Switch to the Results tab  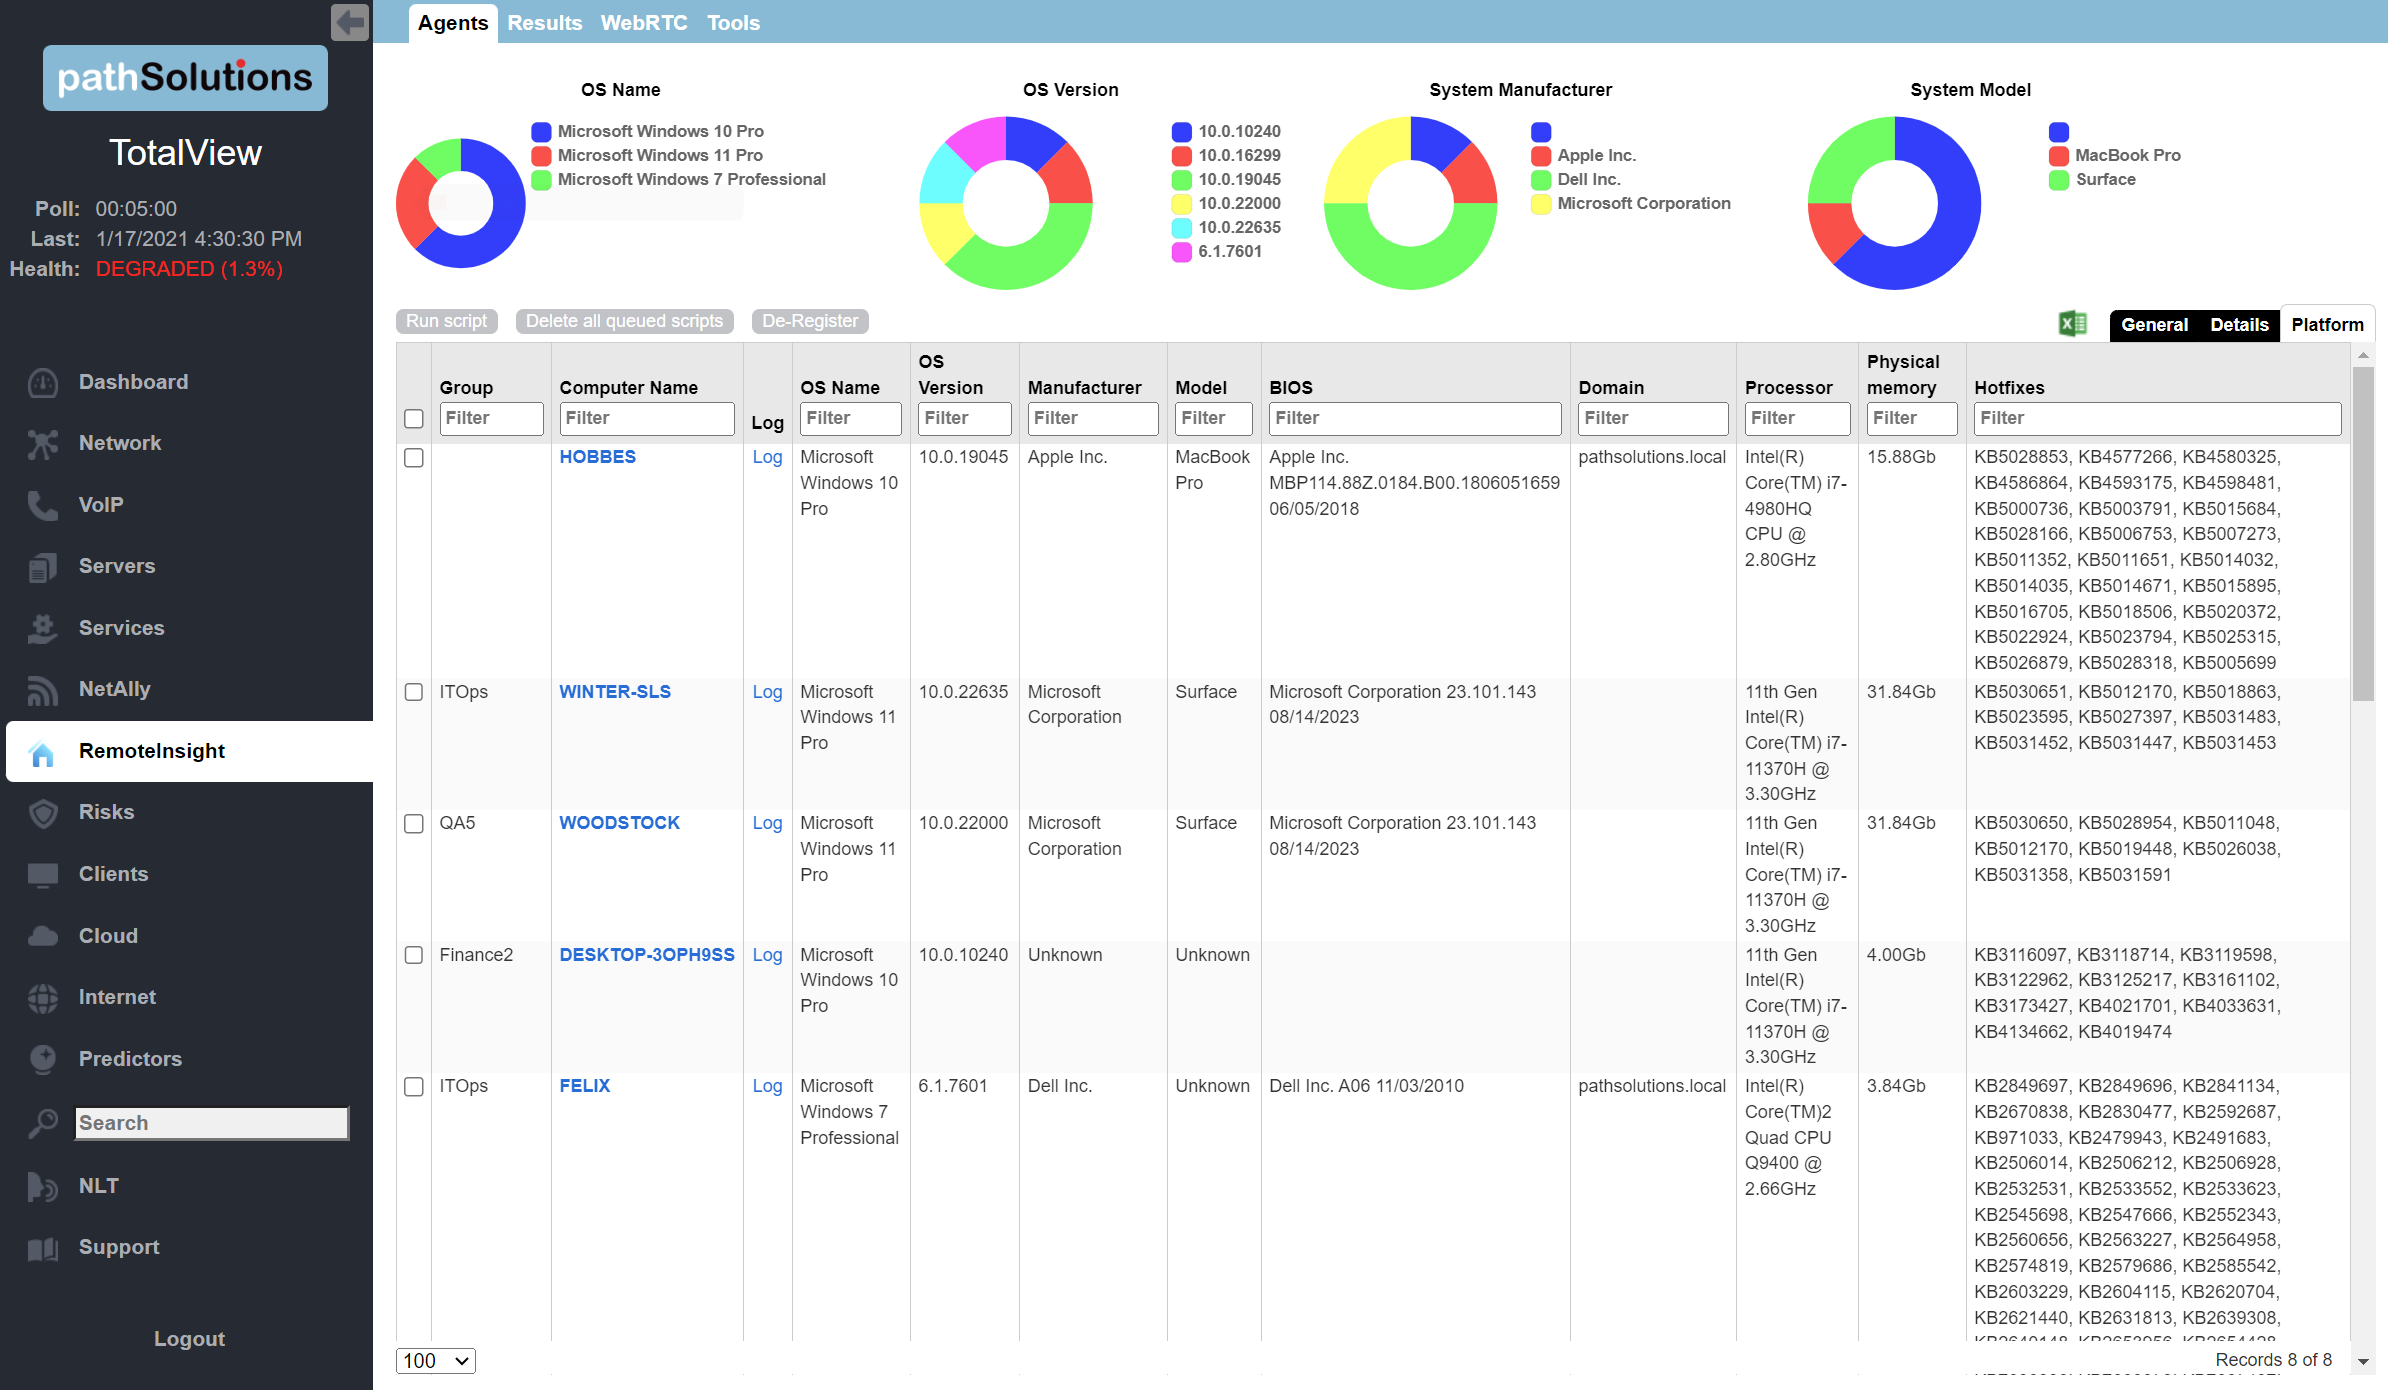(x=544, y=23)
